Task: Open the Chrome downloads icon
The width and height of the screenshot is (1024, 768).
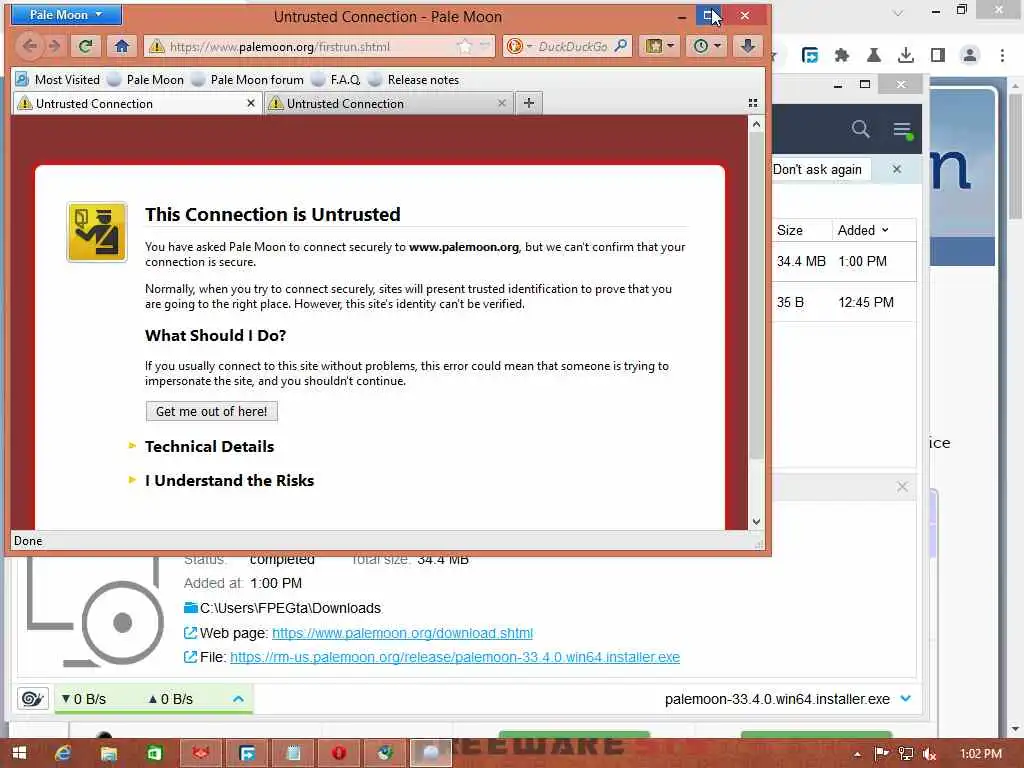Action: (x=906, y=56)
